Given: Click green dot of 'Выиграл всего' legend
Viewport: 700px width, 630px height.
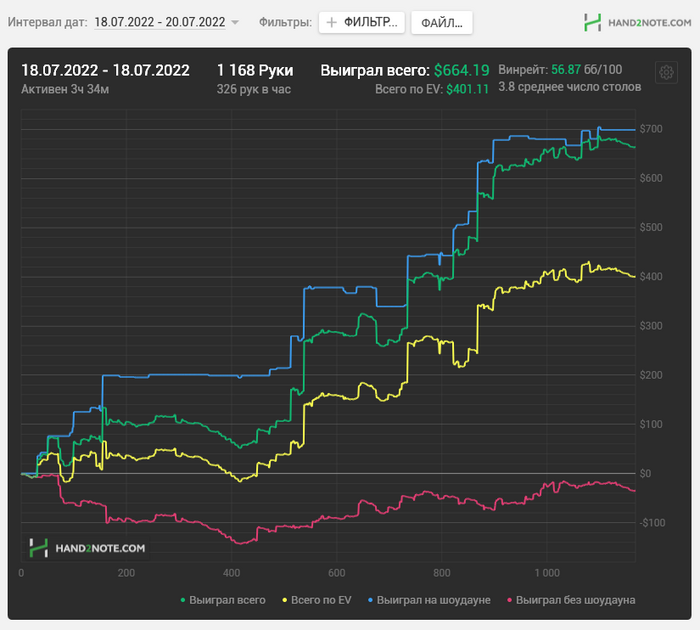Looking at the screenshot, I should (x=183, y=601).
